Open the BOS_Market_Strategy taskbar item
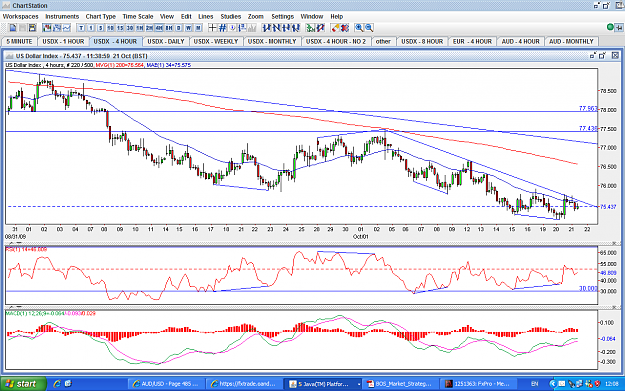 [401, 384]
